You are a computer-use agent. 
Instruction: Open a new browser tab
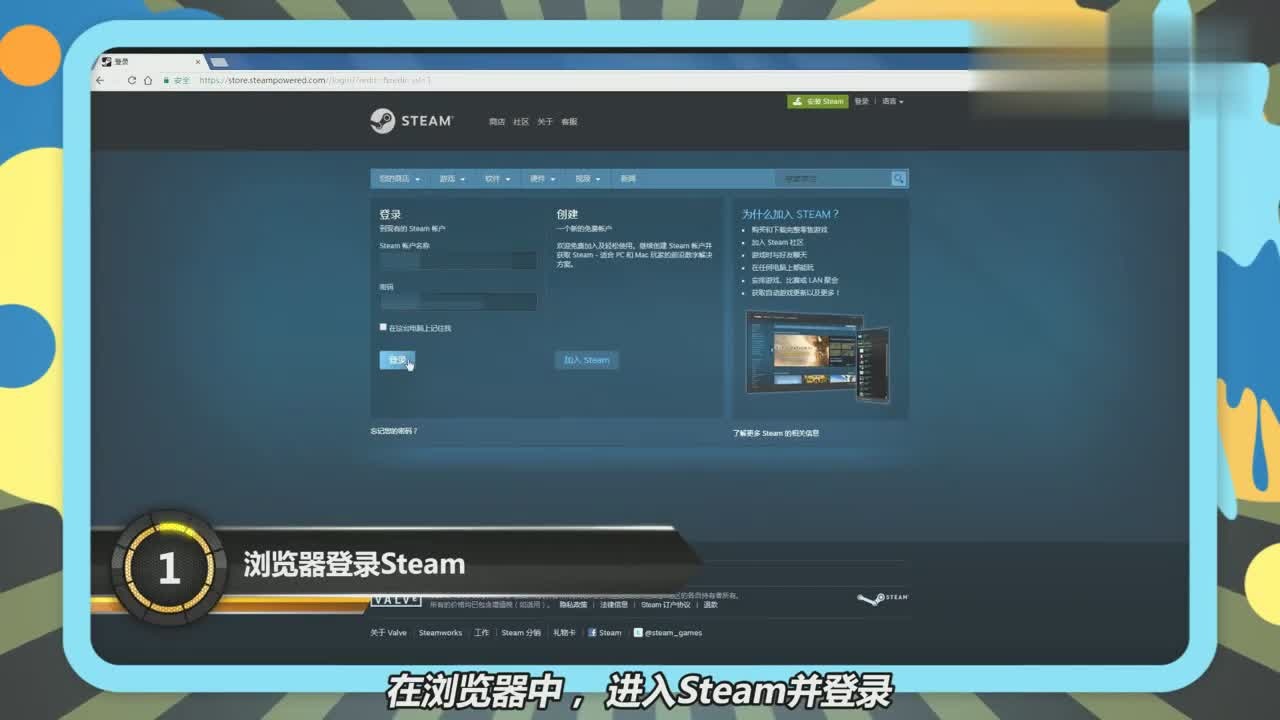[x=219, y=62]
